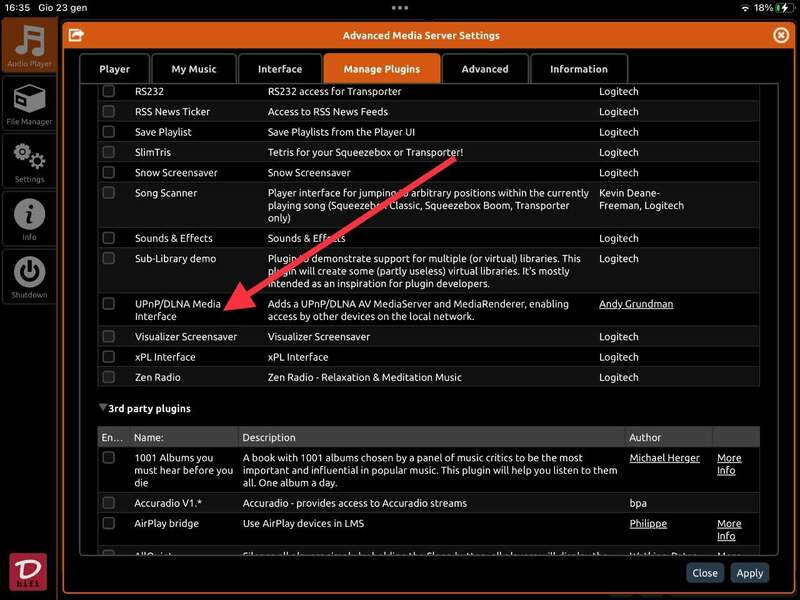Click the orange export icon in title bar
This screenshot has width=800, height=600.
[76, 35]
